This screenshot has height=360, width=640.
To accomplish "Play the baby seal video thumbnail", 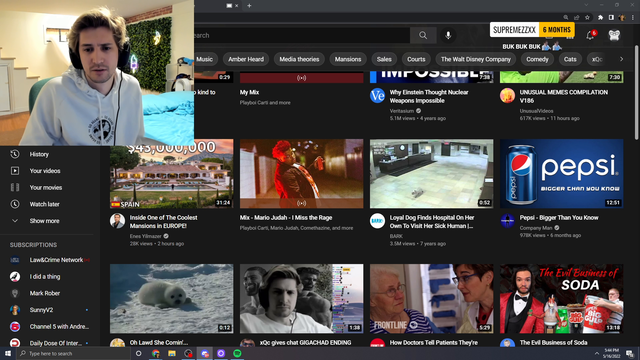I will click(171, 298).
